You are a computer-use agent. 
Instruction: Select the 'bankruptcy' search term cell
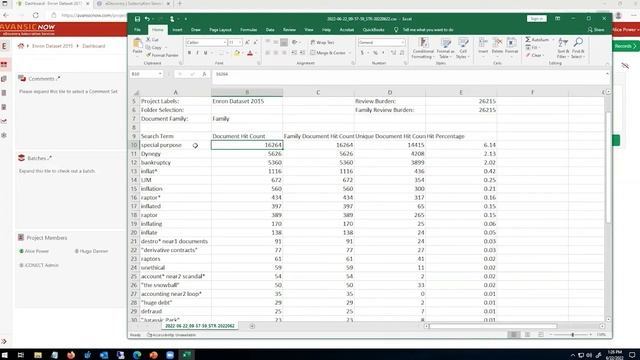tap(175, 162)
